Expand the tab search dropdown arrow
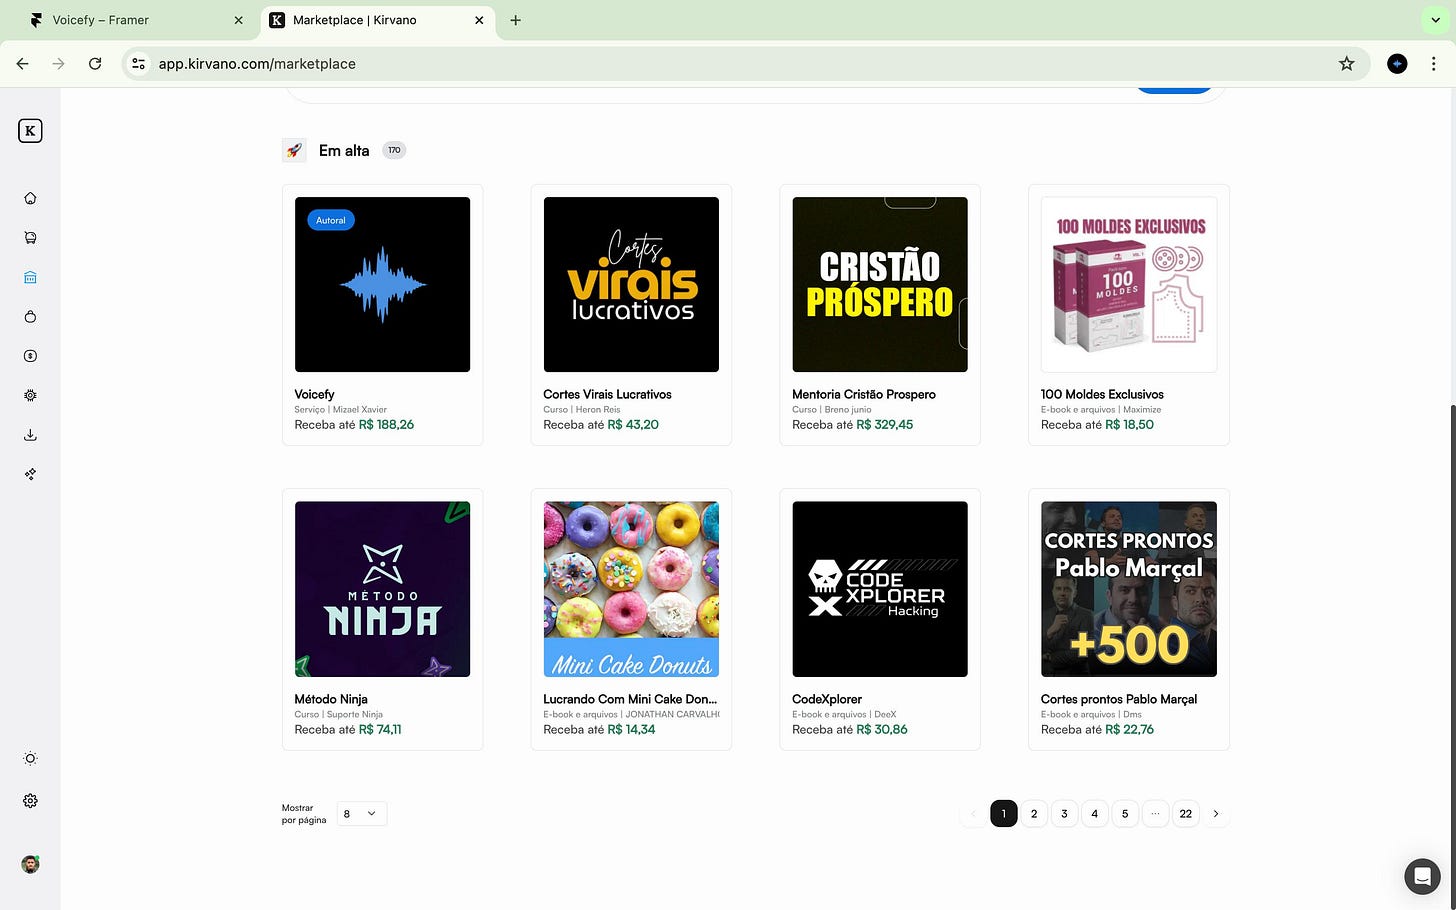Image resolution: width=1456 pixels, height=910 pixels. click(1435, 20)
